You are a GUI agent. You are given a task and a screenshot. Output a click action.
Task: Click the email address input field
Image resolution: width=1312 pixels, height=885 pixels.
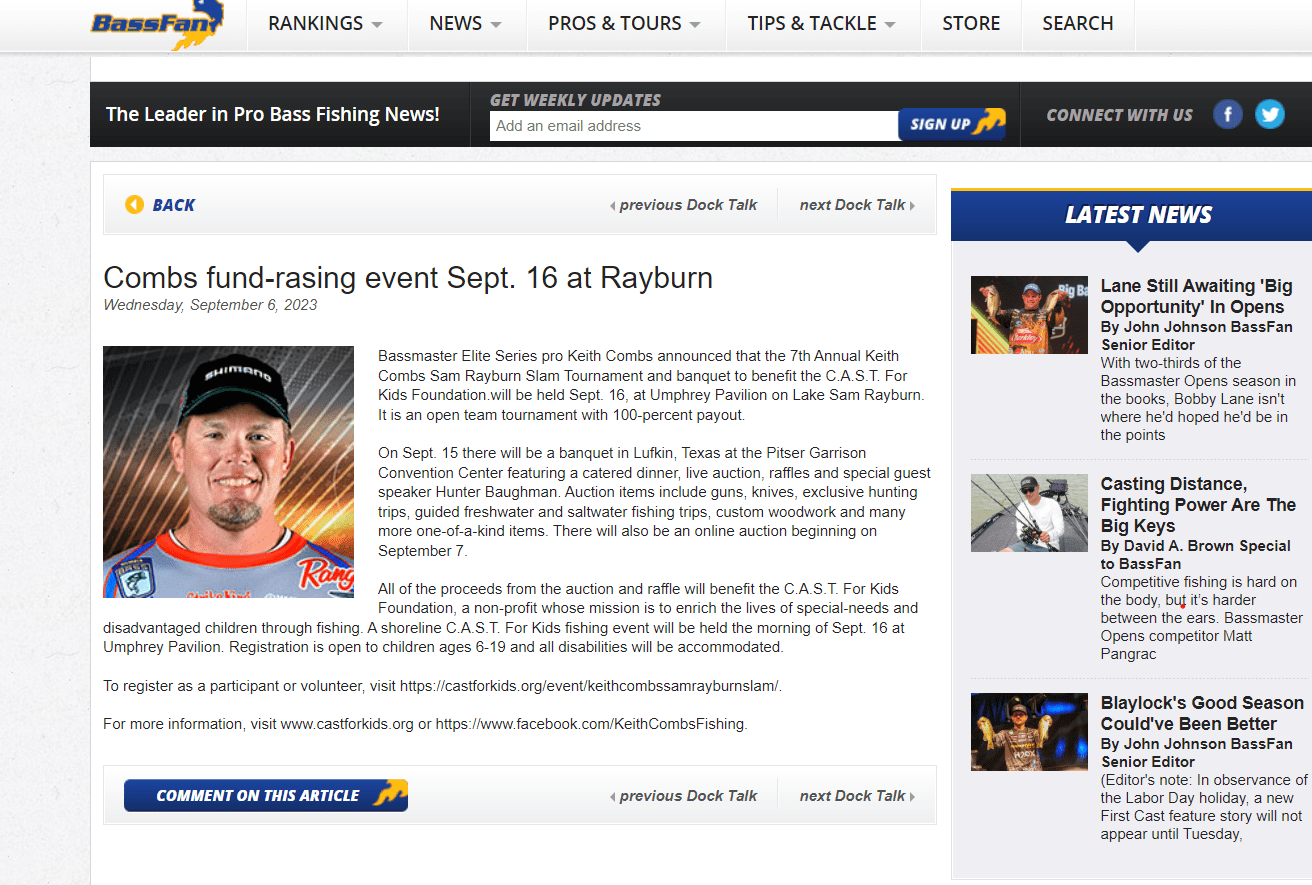pyautogui.click(x=694, y=126)
